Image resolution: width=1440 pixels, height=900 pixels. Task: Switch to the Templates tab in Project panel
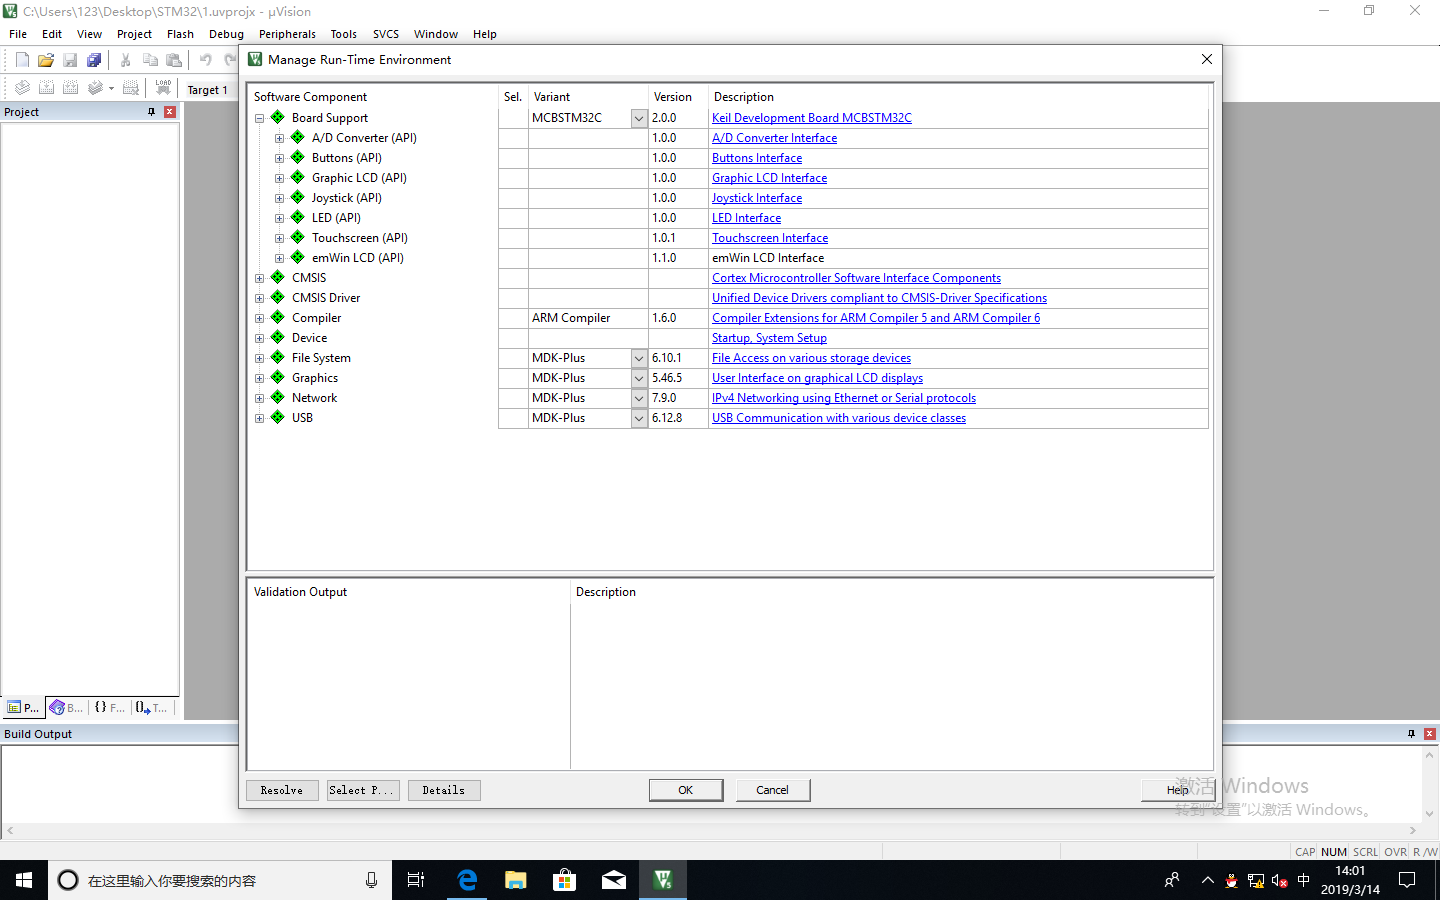pos(152,707)
